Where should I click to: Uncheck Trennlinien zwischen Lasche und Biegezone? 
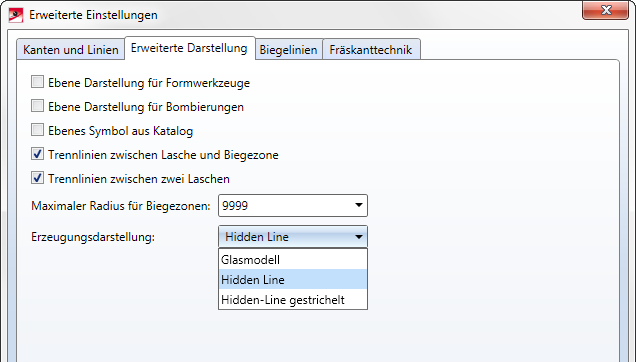(37, 154)
